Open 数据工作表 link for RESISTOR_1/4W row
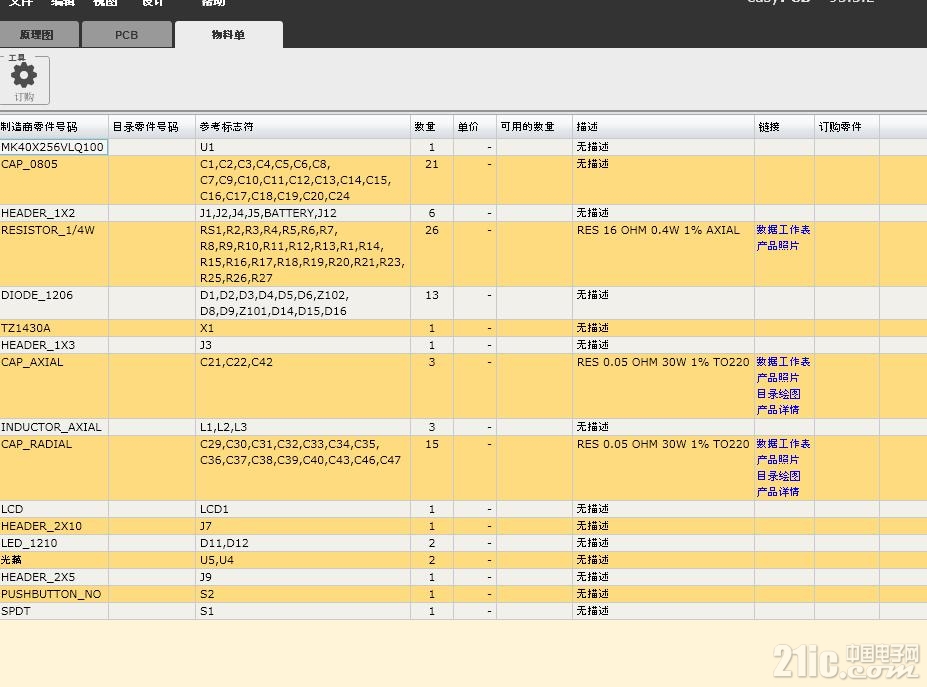The image size is (927, 687). [783, 230]
